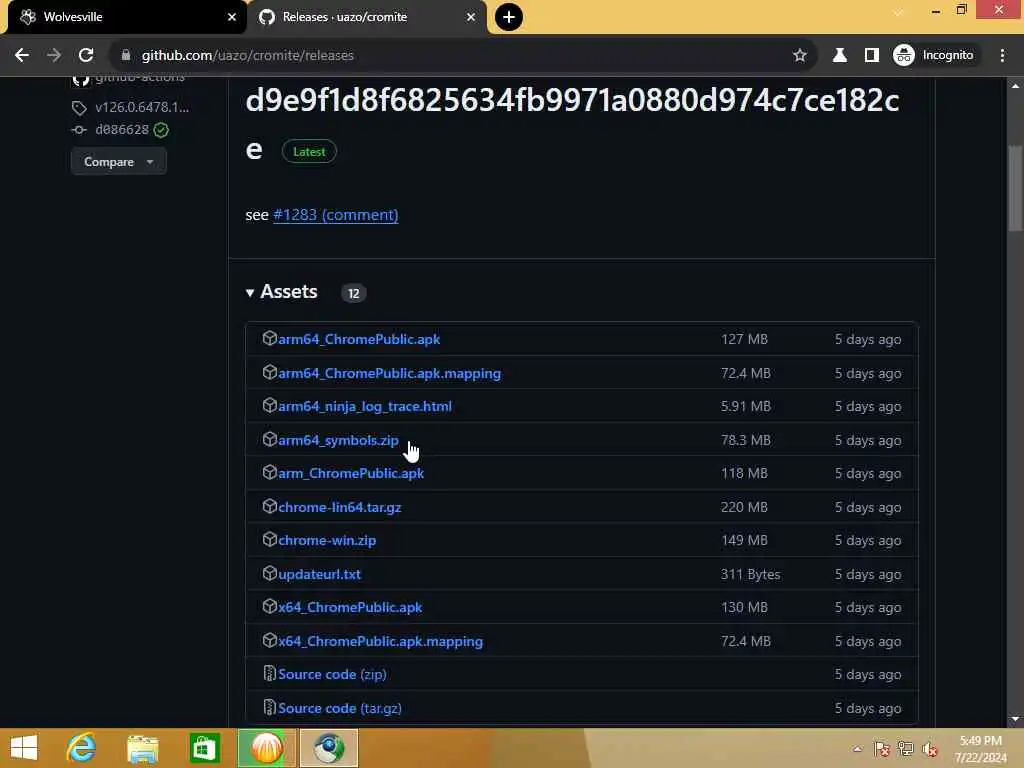Download Source code (tar.gz)
This screenshot has height=768, width=1024.
(340, 709)
